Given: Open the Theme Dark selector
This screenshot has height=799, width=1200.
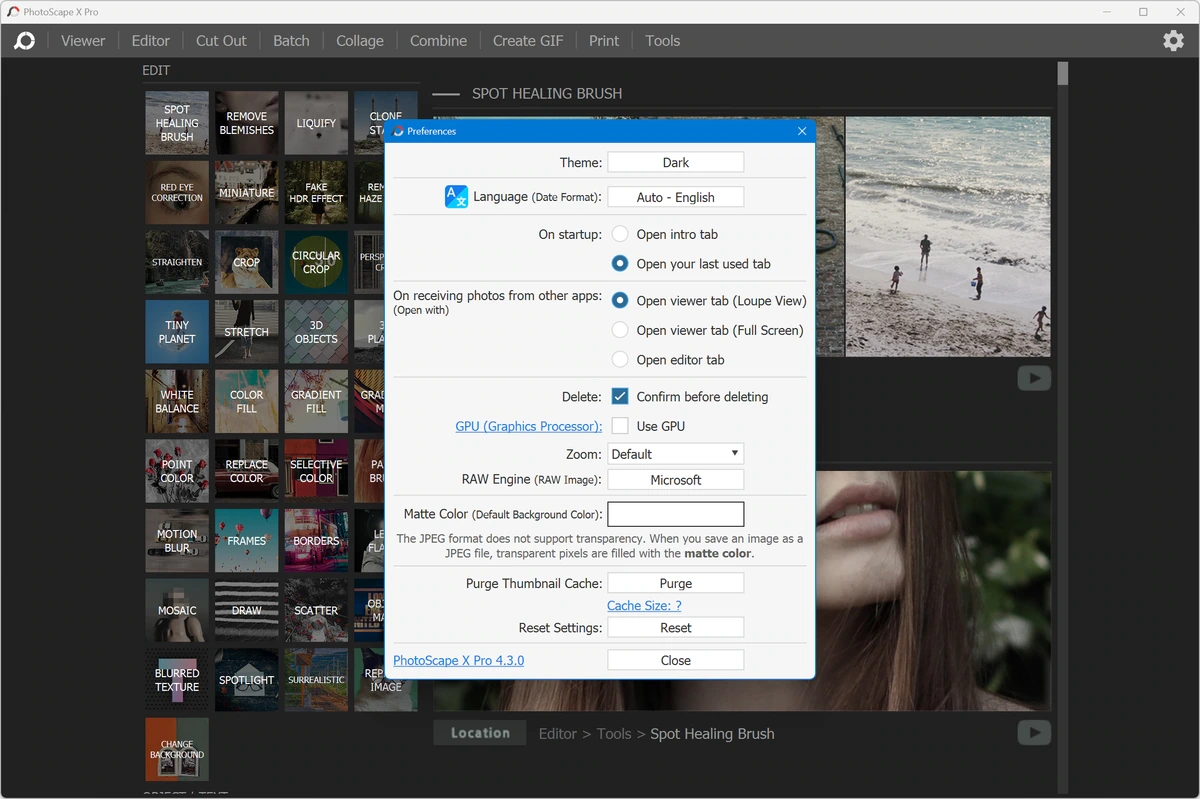Looking at the screenshot, I should pyautogui.click(x=676, y=162).
